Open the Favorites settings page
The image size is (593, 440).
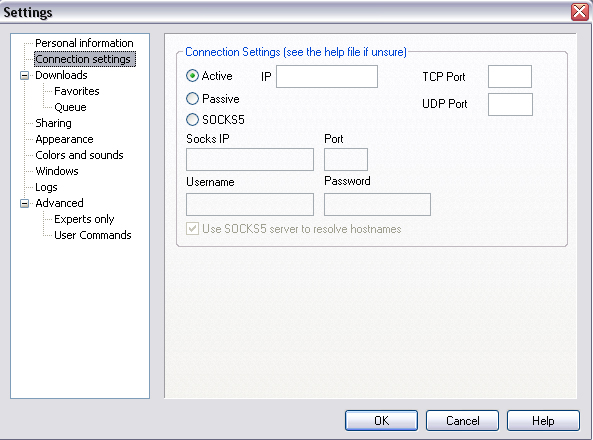point(77,91)
